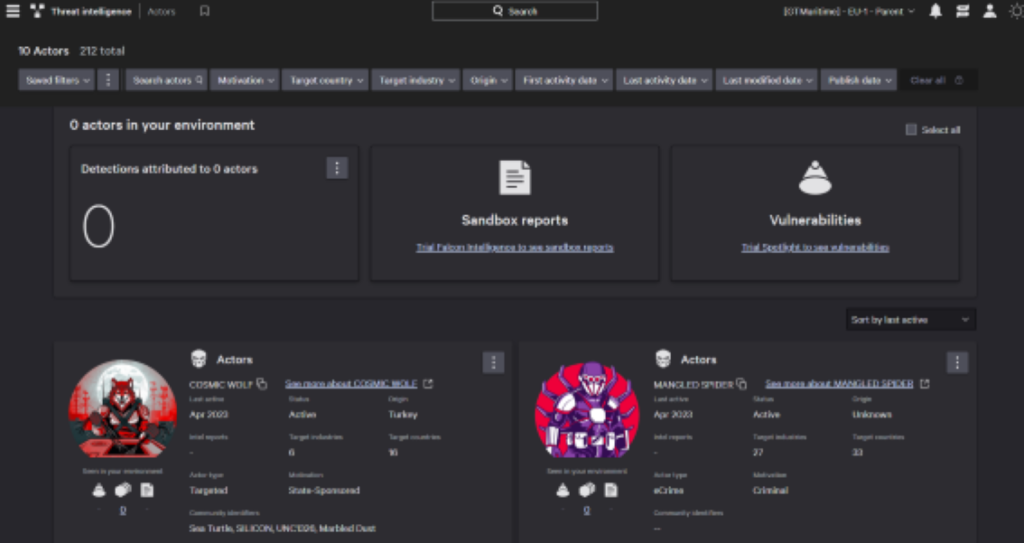Viewport: 1024px width, 543px height.
Task: Click COSMIC WOLF vulnerabilities spotlight icon
Action: (x=99, y=490)
